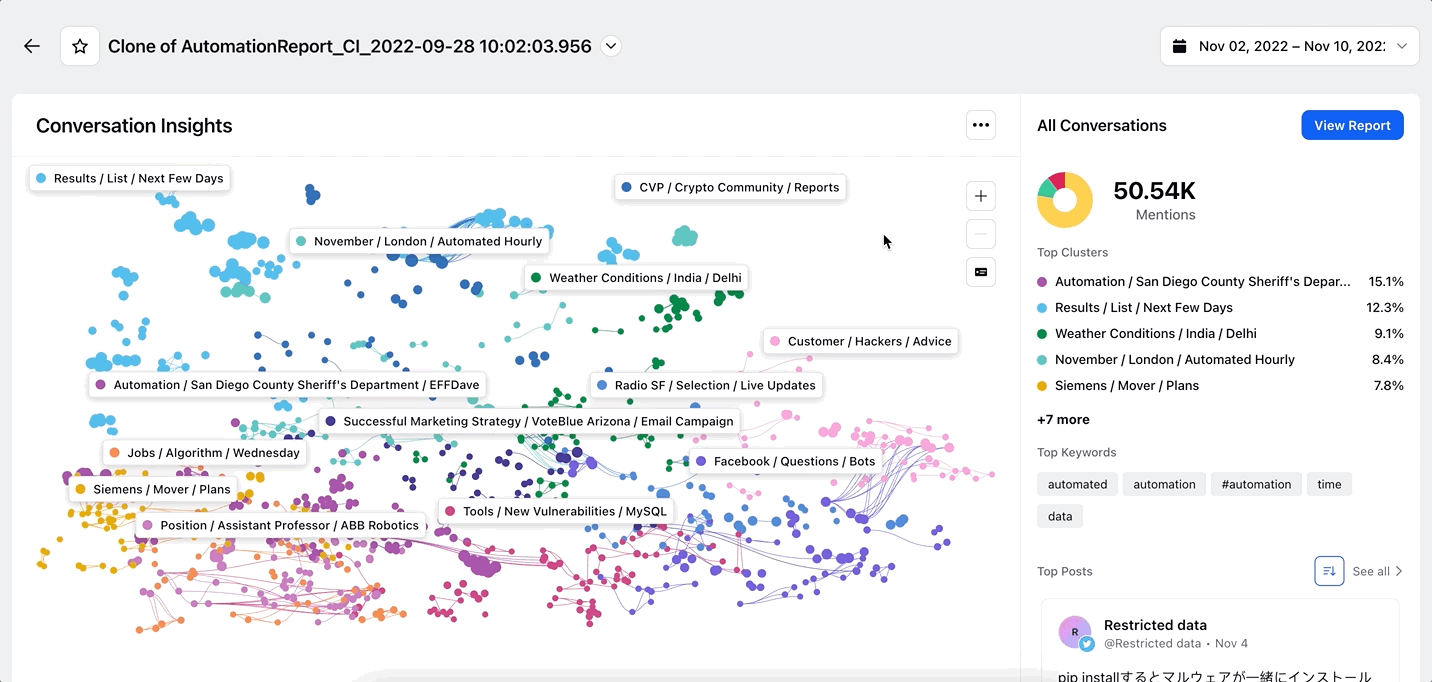Zoom in with the plus icon
This screenshot has width=1432, height=682.
coord(981,196)
